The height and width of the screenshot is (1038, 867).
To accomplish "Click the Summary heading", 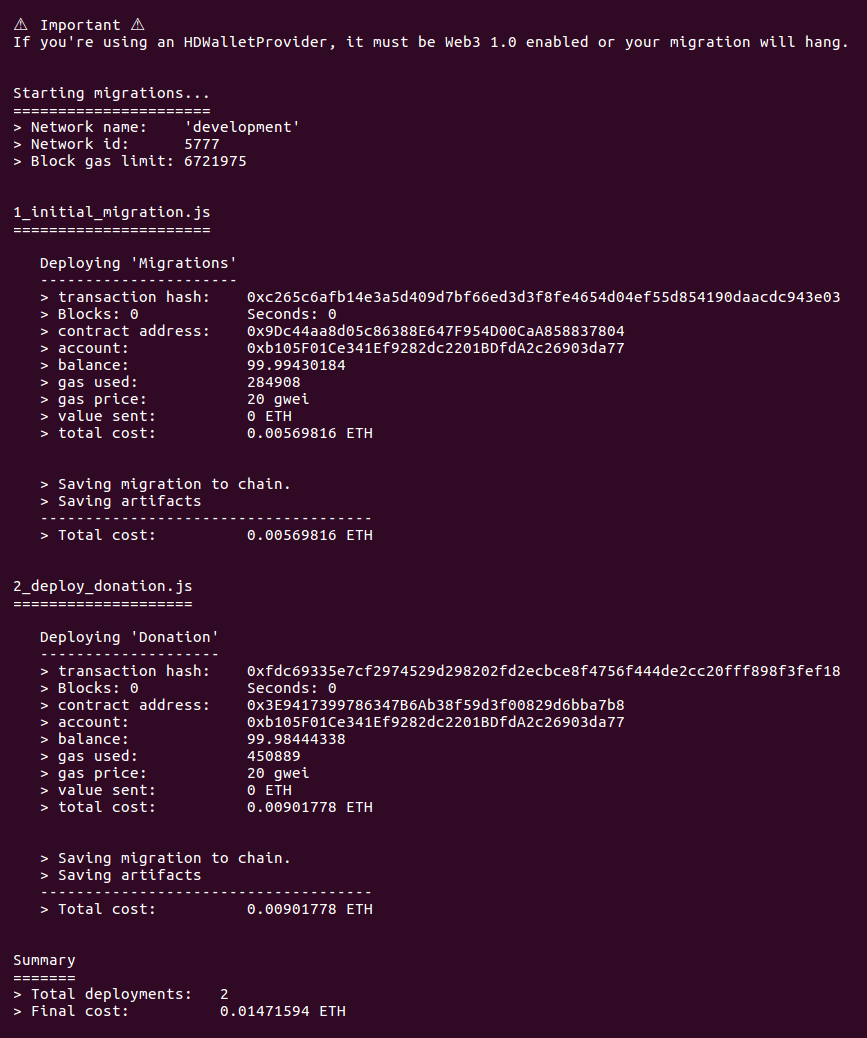I will tap(44, 960).
